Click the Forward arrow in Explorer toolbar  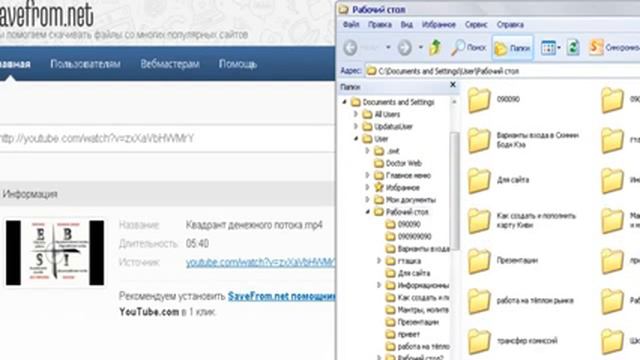click(x=404, y=48)
